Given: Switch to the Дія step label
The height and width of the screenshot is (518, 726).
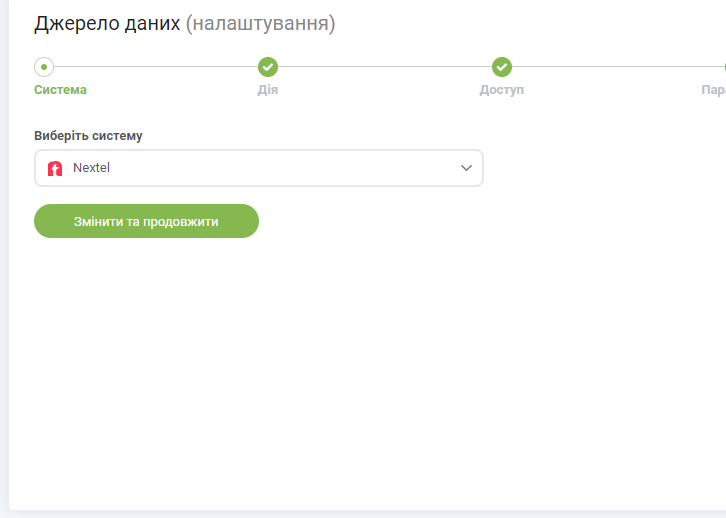Looking at the screenshot, I should point(268,90).
